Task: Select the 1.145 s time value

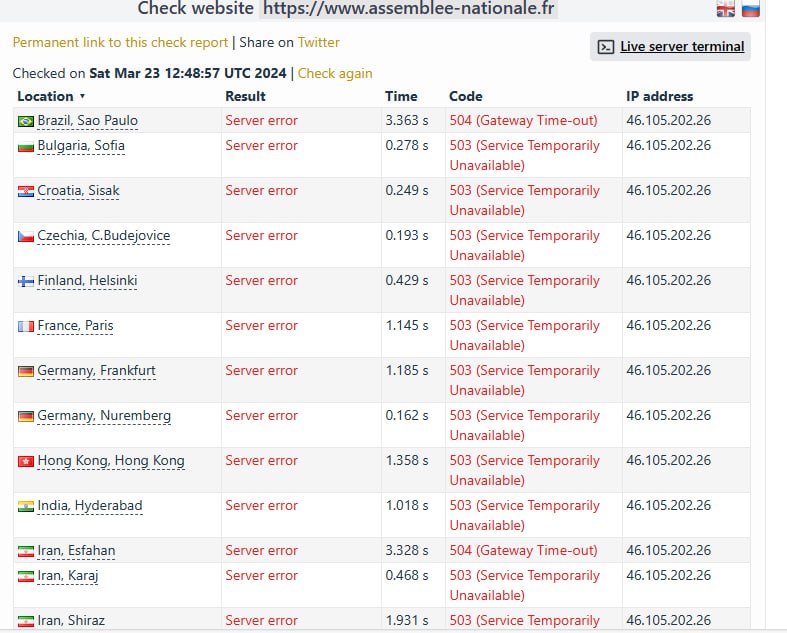Action: pos(407,326)
